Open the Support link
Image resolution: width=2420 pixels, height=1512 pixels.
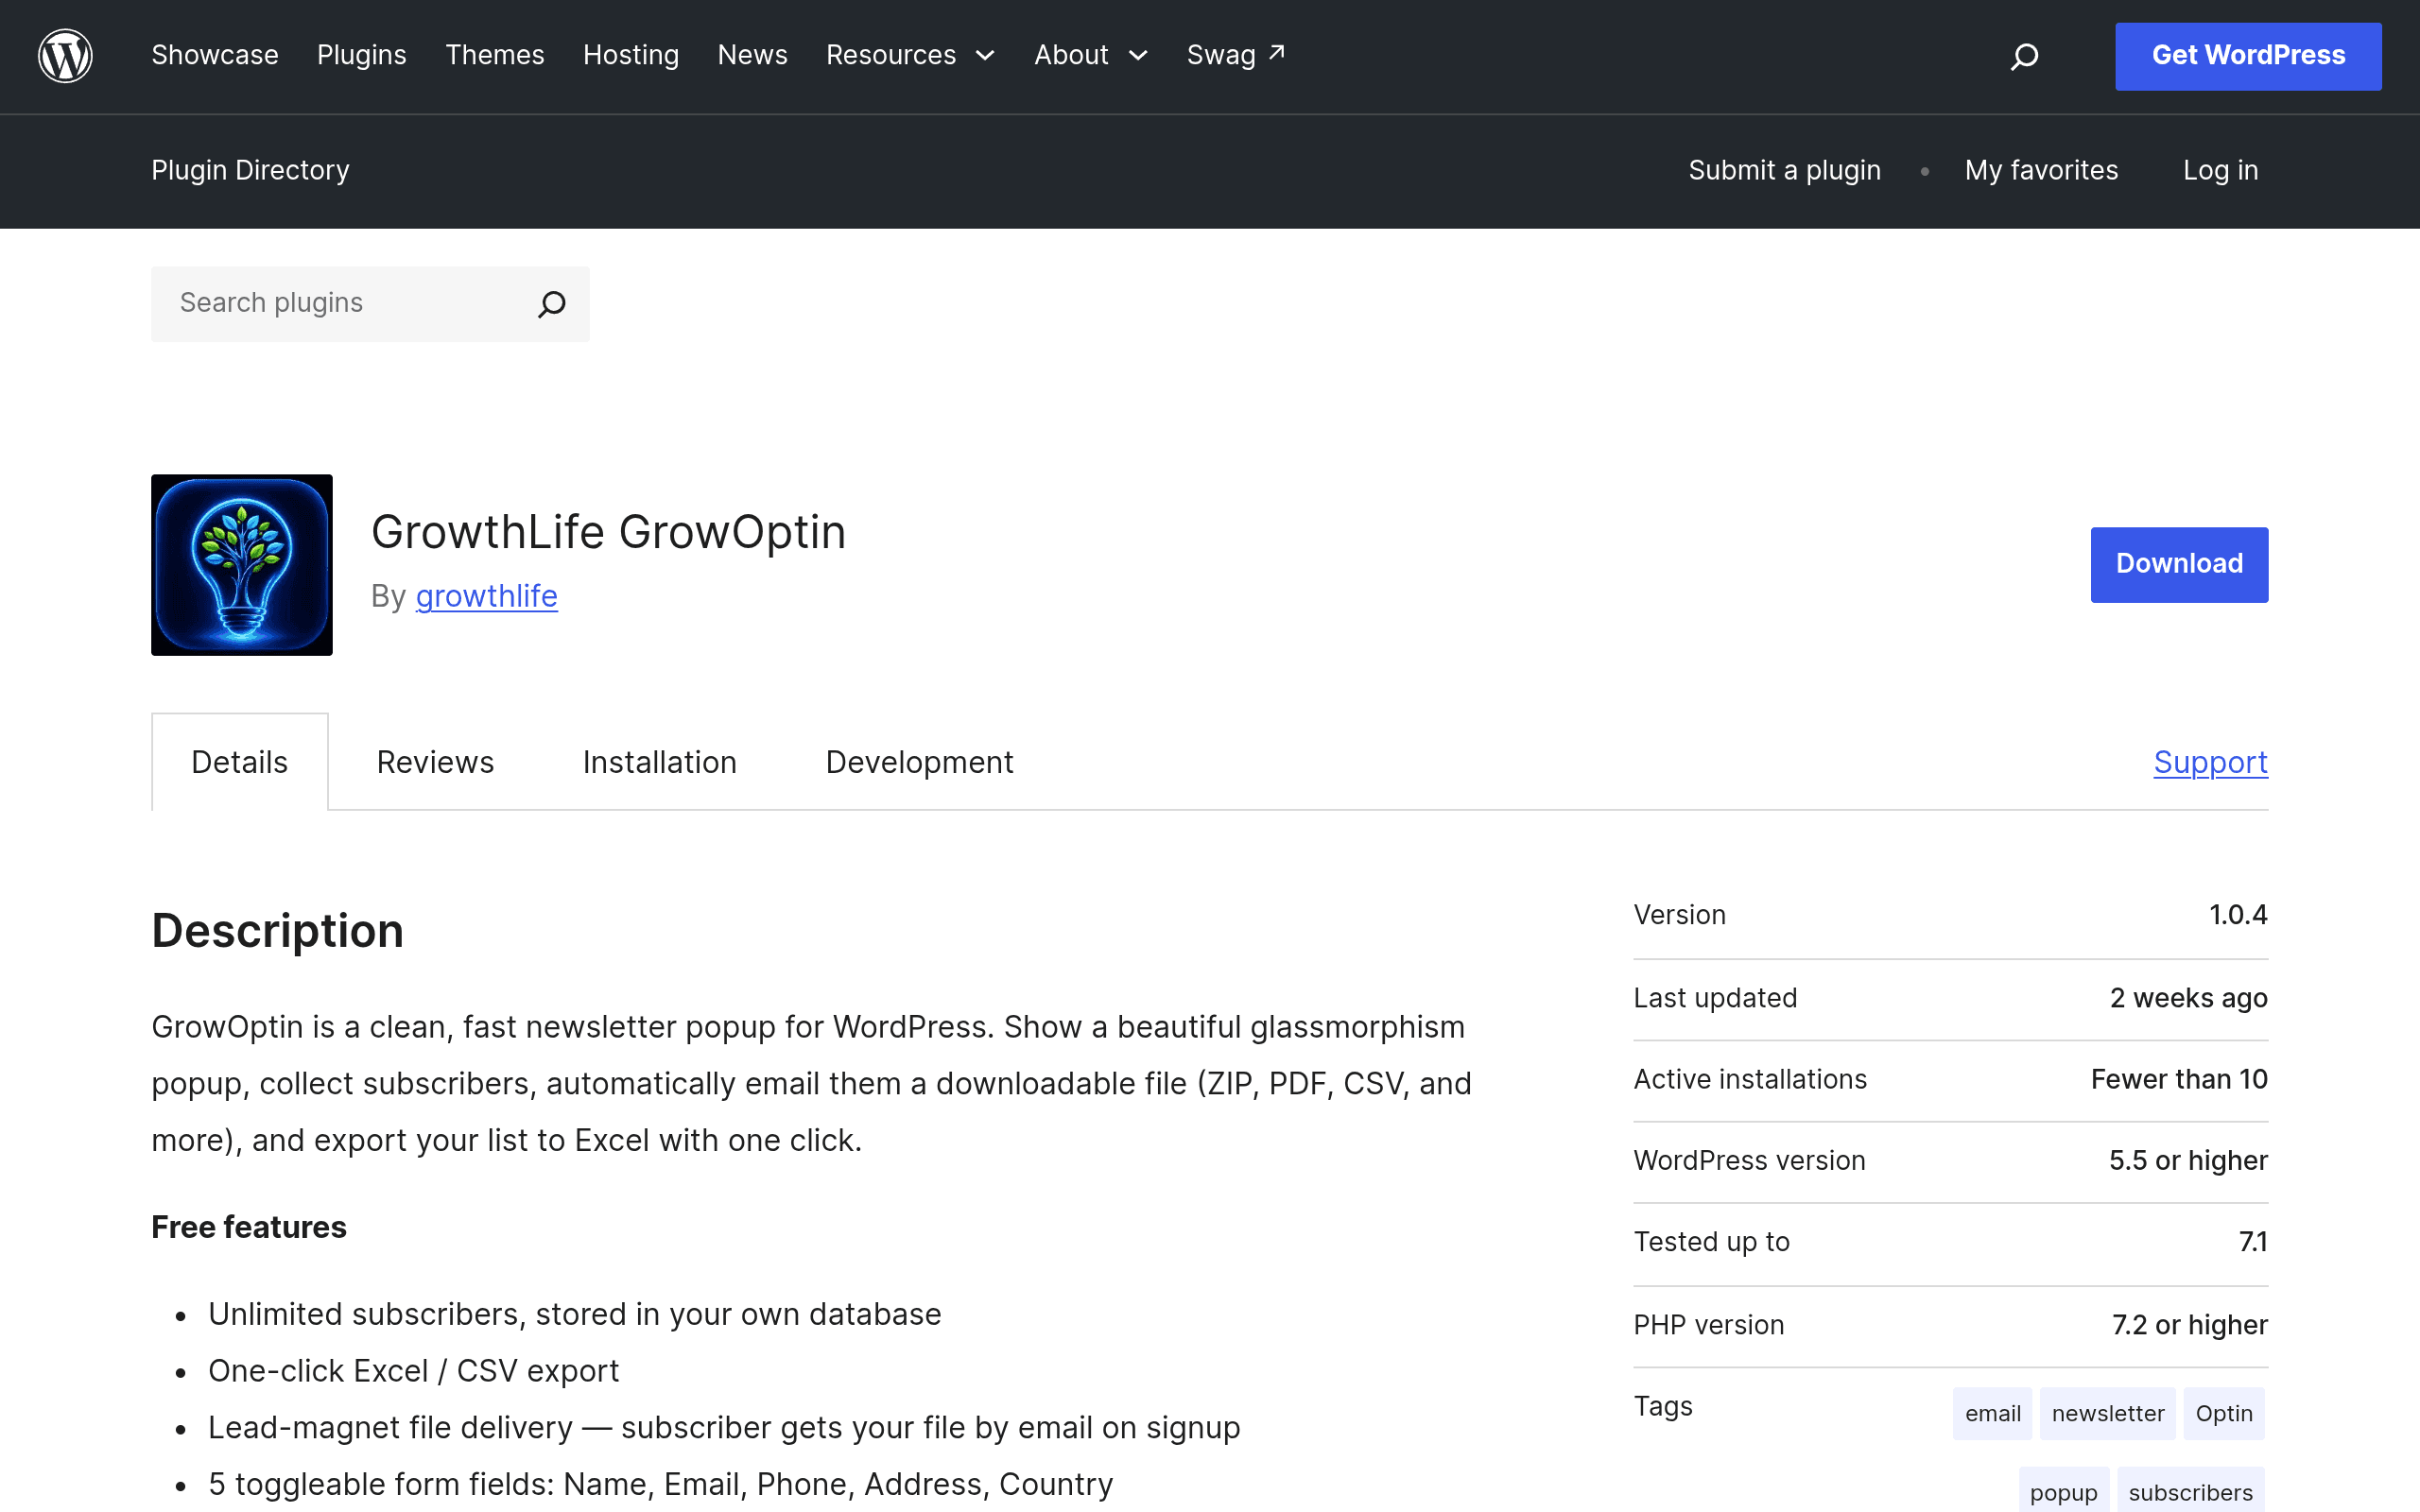2210,762
